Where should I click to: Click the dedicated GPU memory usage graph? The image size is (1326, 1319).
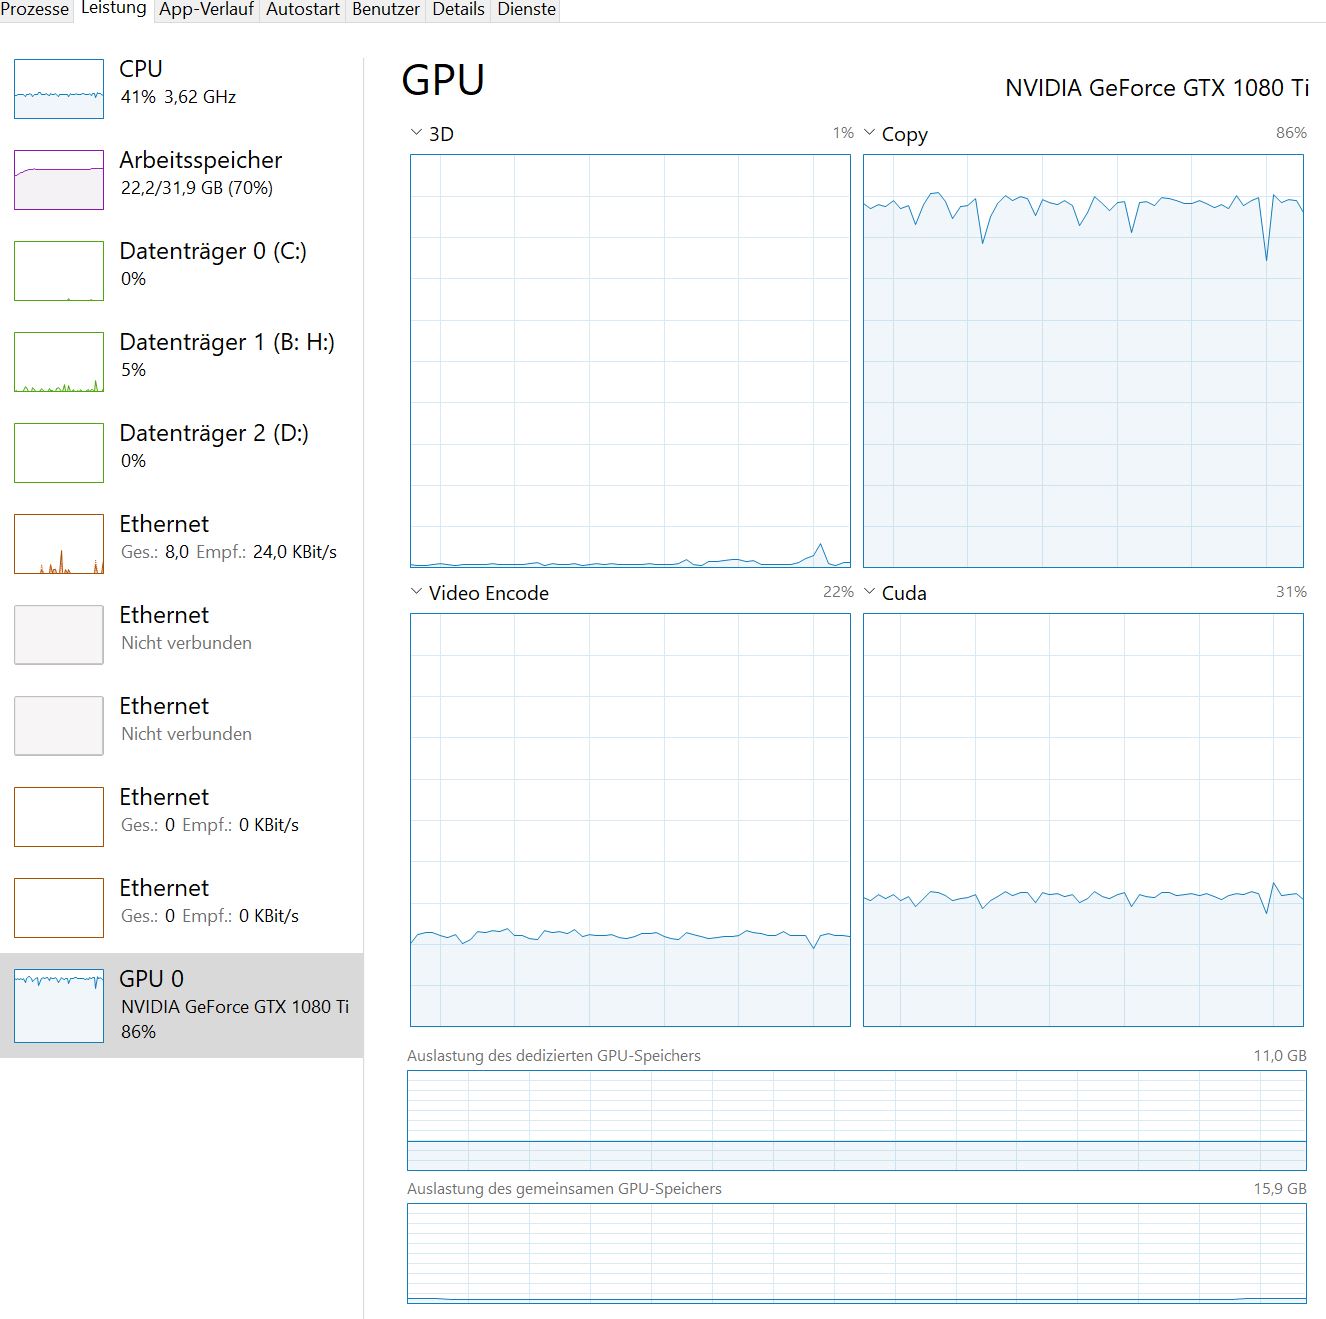click(856, 1120)
